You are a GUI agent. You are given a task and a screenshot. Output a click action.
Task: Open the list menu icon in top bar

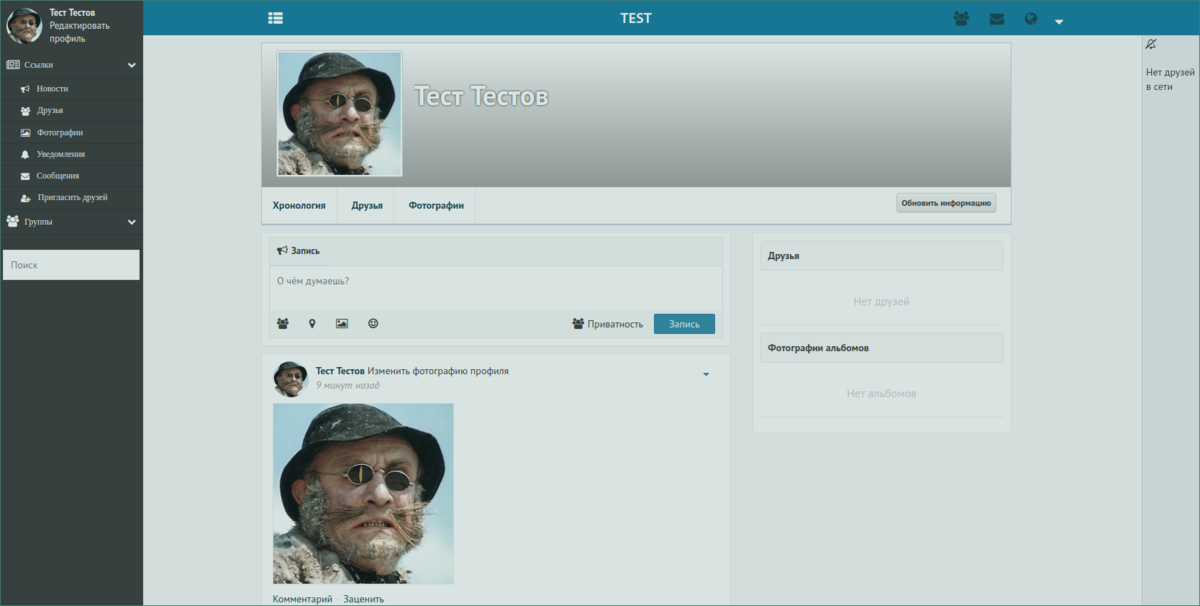coord(276,18)
